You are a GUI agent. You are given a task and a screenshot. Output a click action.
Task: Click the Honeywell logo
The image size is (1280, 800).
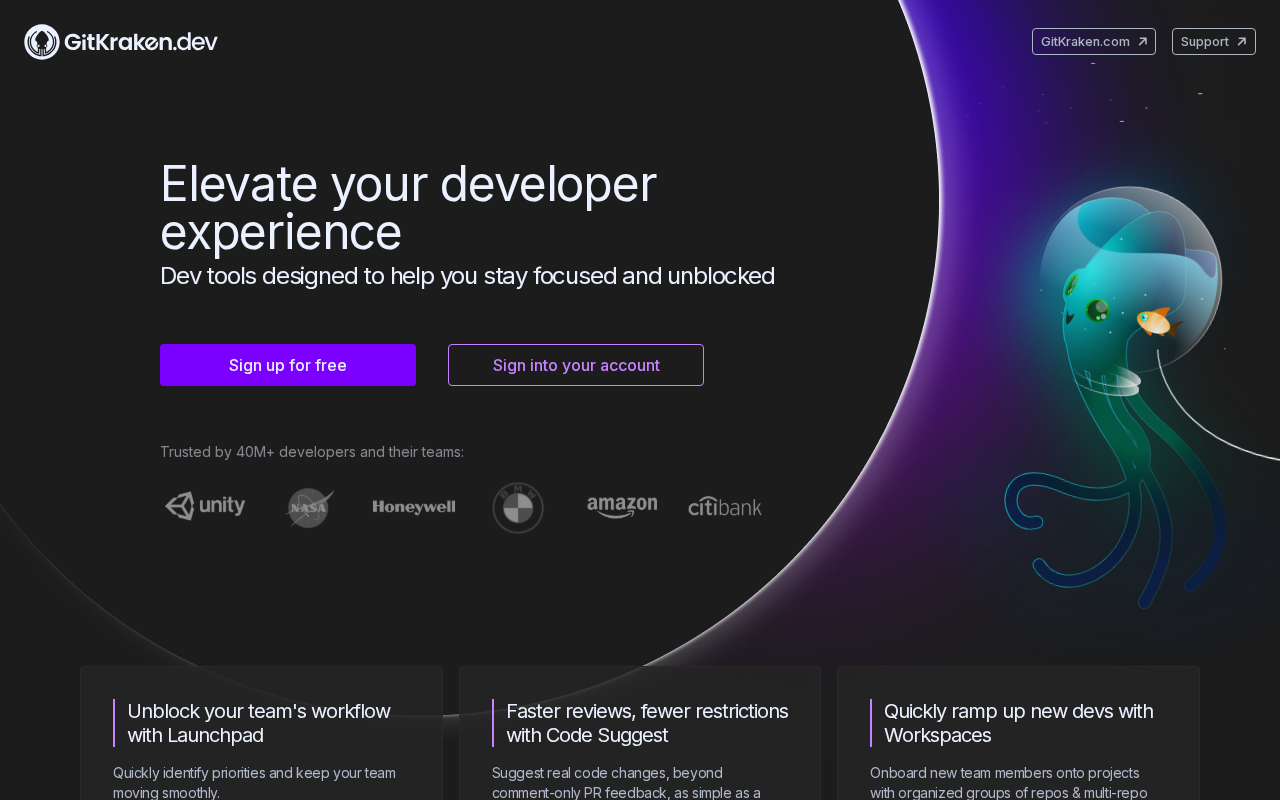[414, 507]
